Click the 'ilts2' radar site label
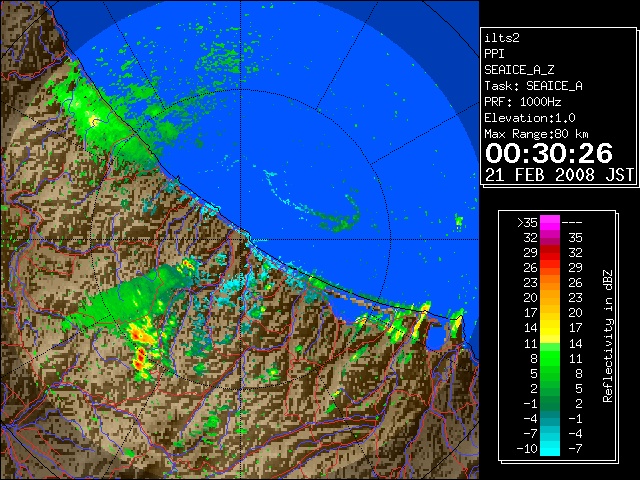 pos(502,38)
